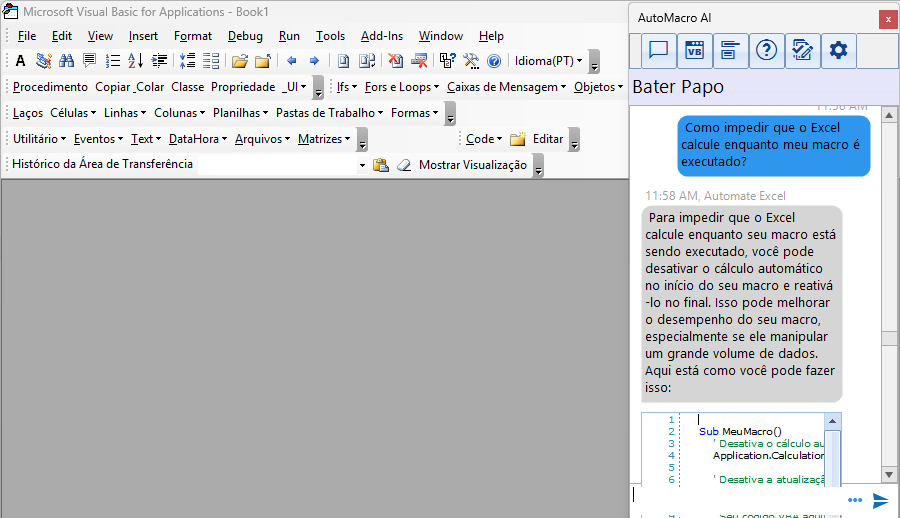900x518 pixels.
Task: Click the VB code window icon
Action: click(695, 50)
